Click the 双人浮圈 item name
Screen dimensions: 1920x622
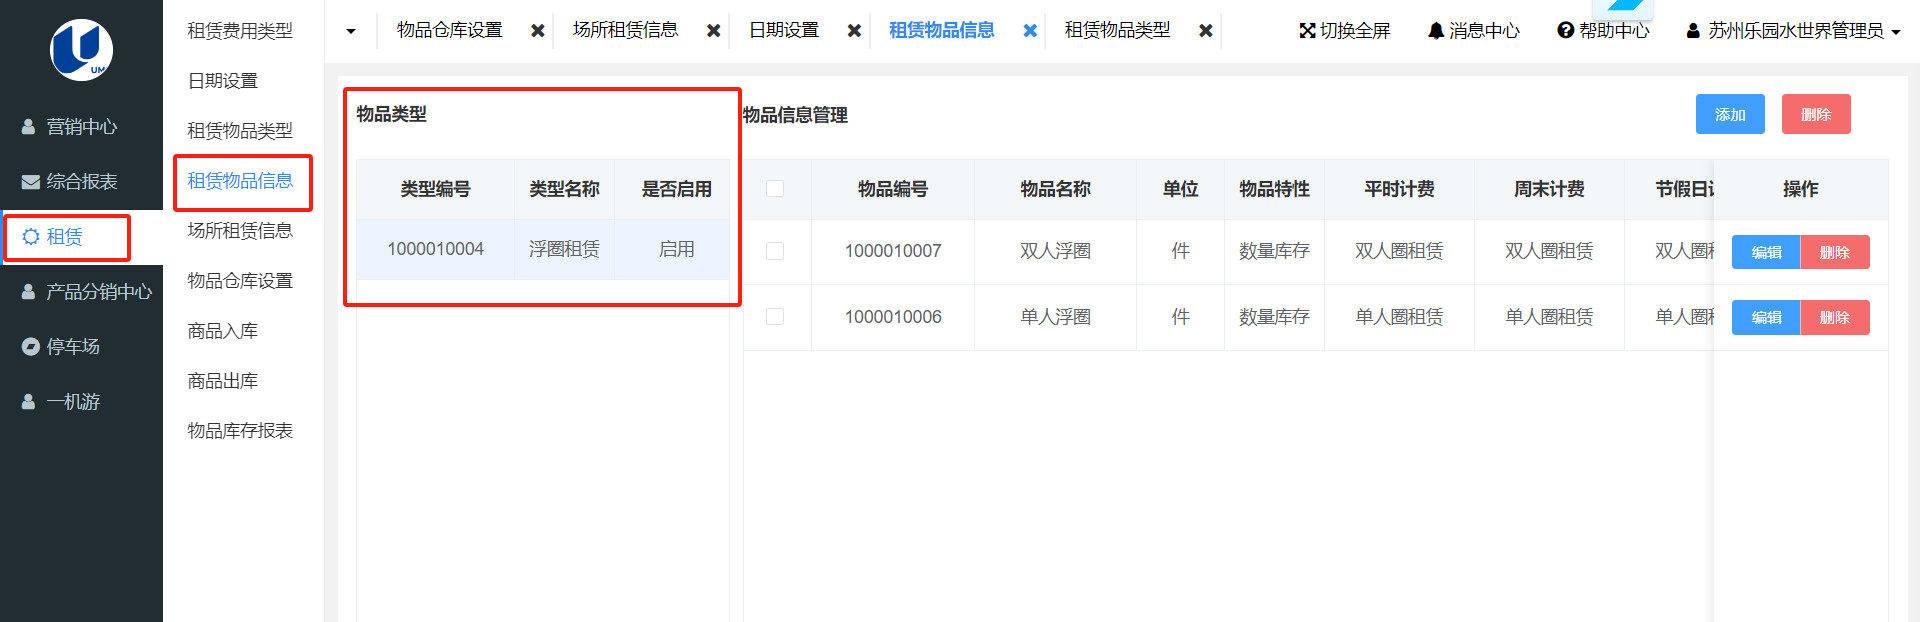tap(1055, 251)
